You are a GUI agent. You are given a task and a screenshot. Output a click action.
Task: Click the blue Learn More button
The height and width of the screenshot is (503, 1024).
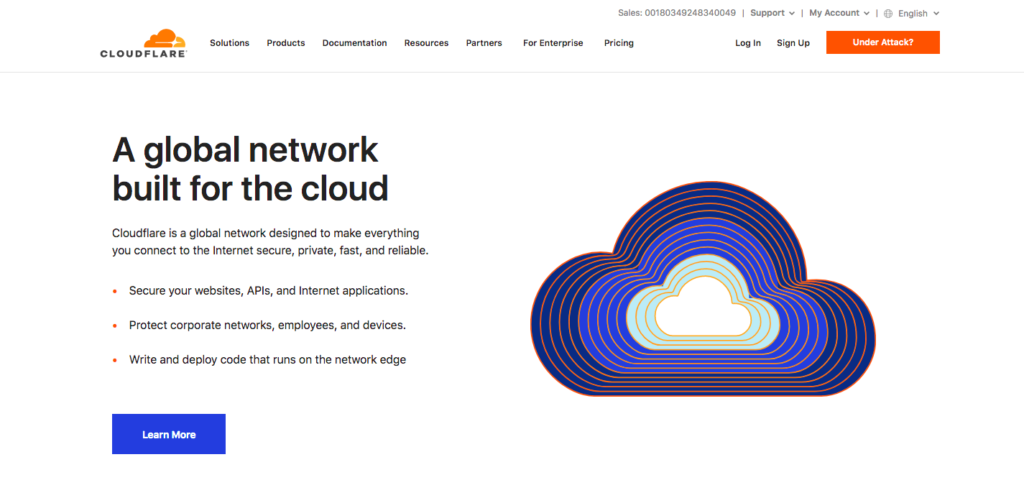pos(168,434)
